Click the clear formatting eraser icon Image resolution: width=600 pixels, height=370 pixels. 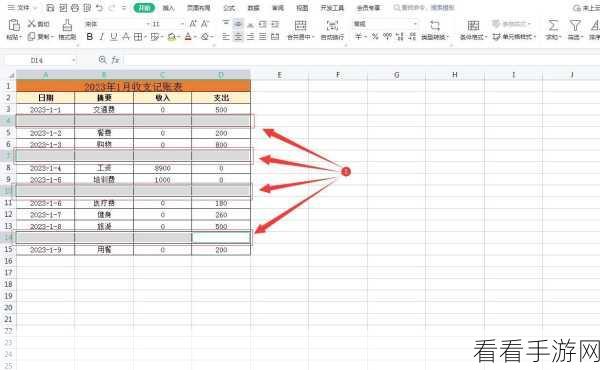[205, 37]
